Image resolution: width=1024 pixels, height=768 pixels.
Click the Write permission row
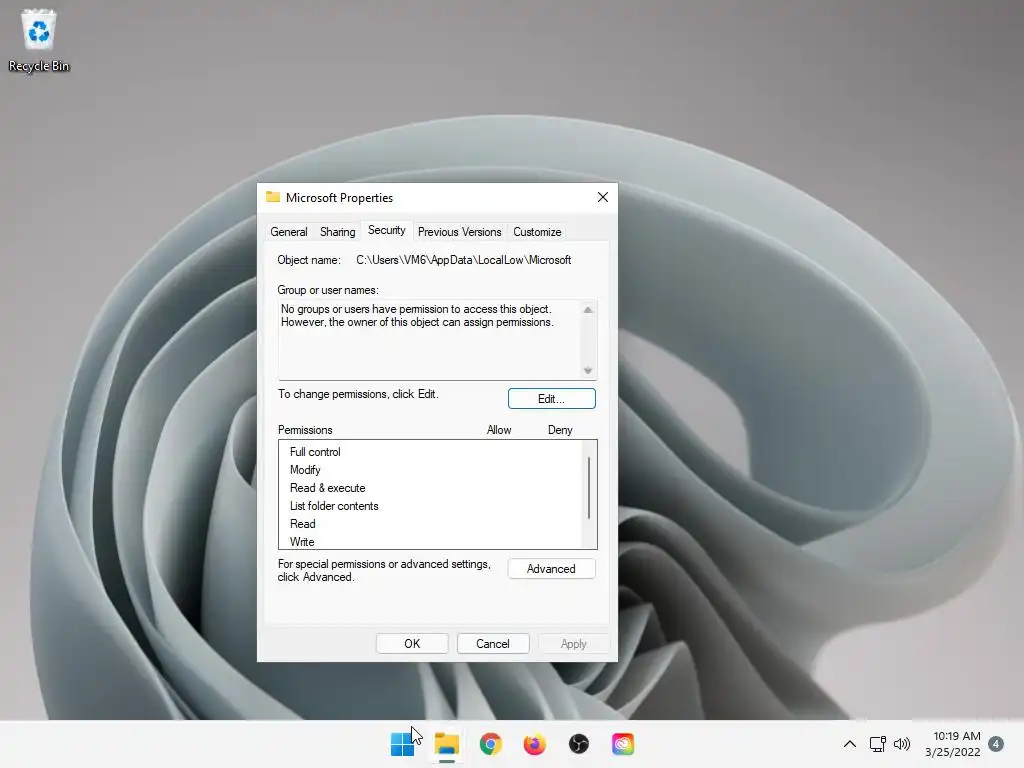pyautogui.click(x=430, y=541)
